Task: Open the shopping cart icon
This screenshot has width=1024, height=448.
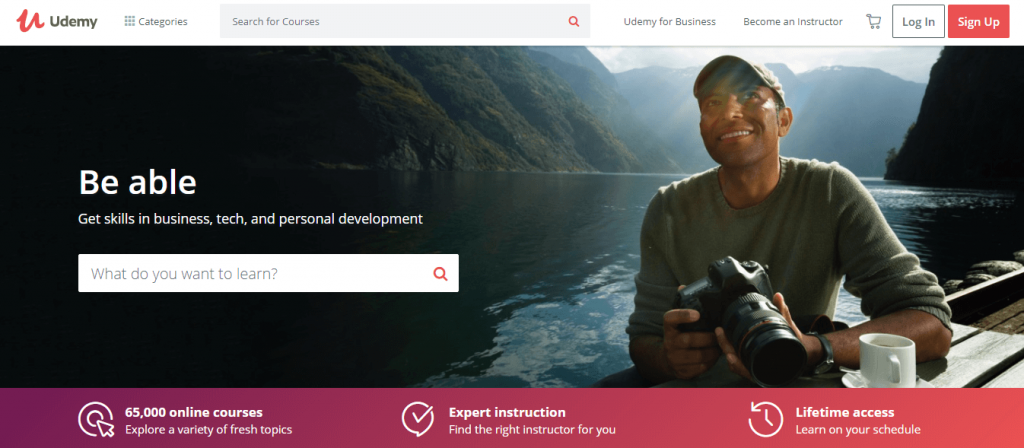Action: tap(873, 22)
